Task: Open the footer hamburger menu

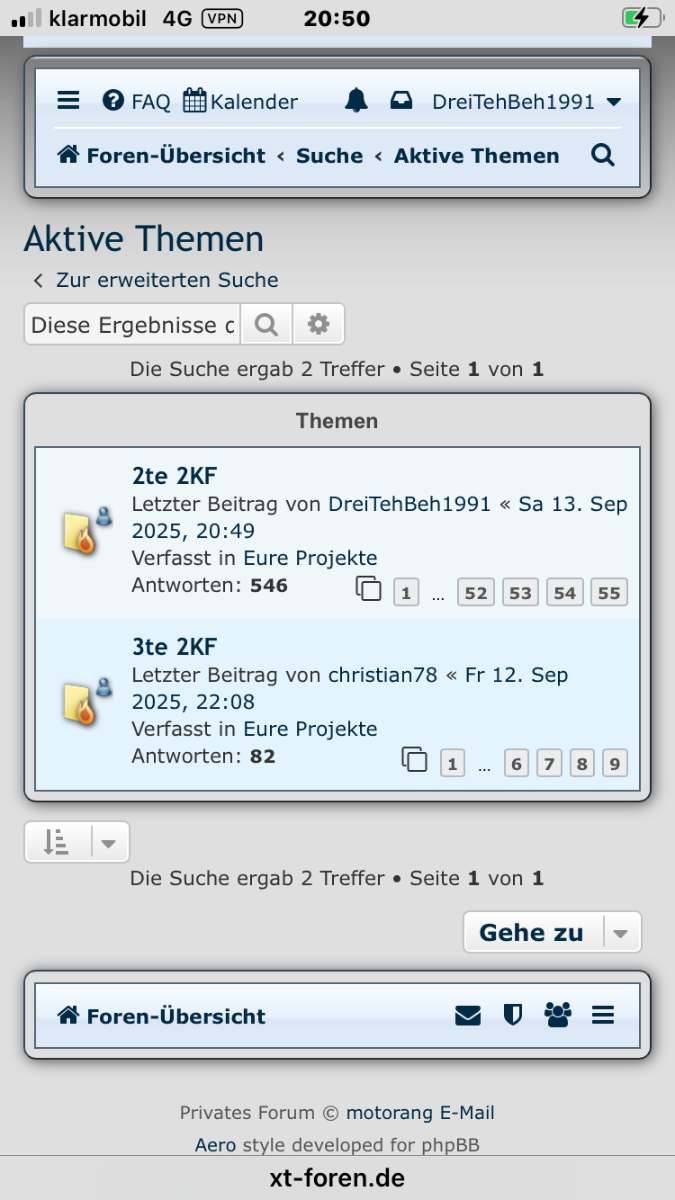Action: click(x=602, y=1016)
